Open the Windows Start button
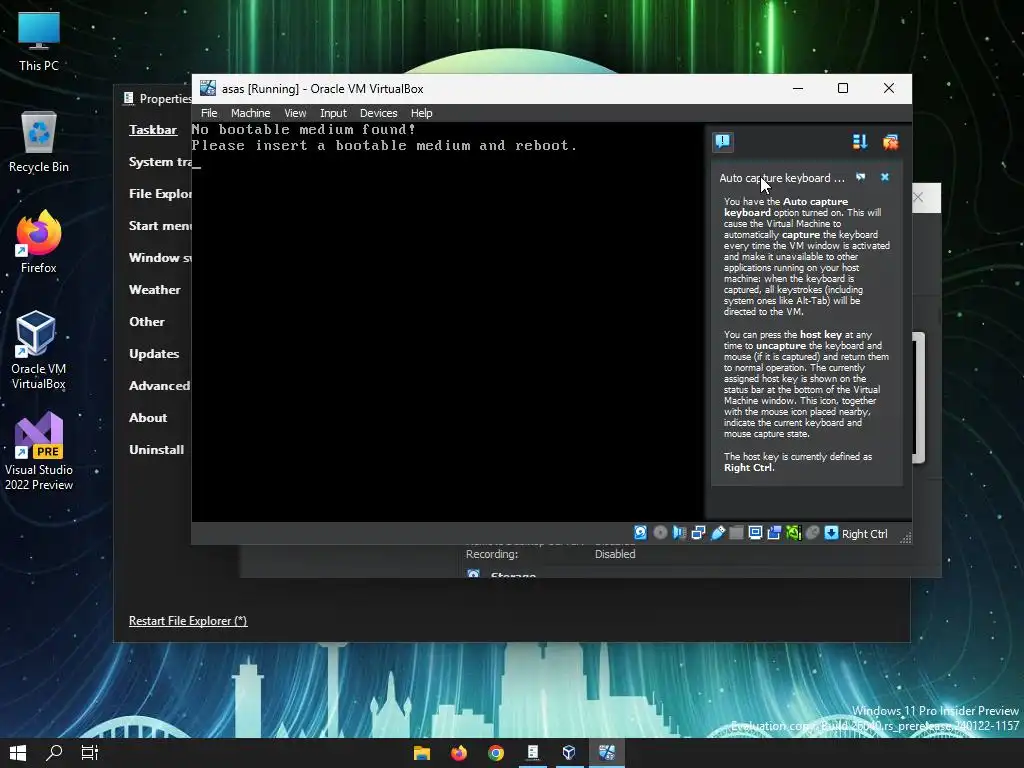Screen dimensions: 1024x768 [x=18, y=753]
